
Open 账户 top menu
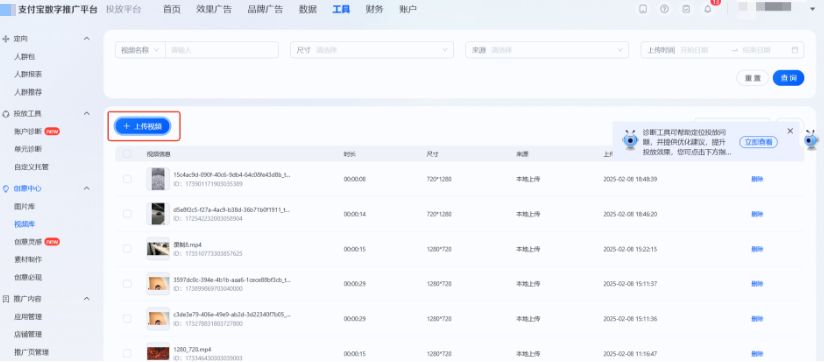(408, 9)
